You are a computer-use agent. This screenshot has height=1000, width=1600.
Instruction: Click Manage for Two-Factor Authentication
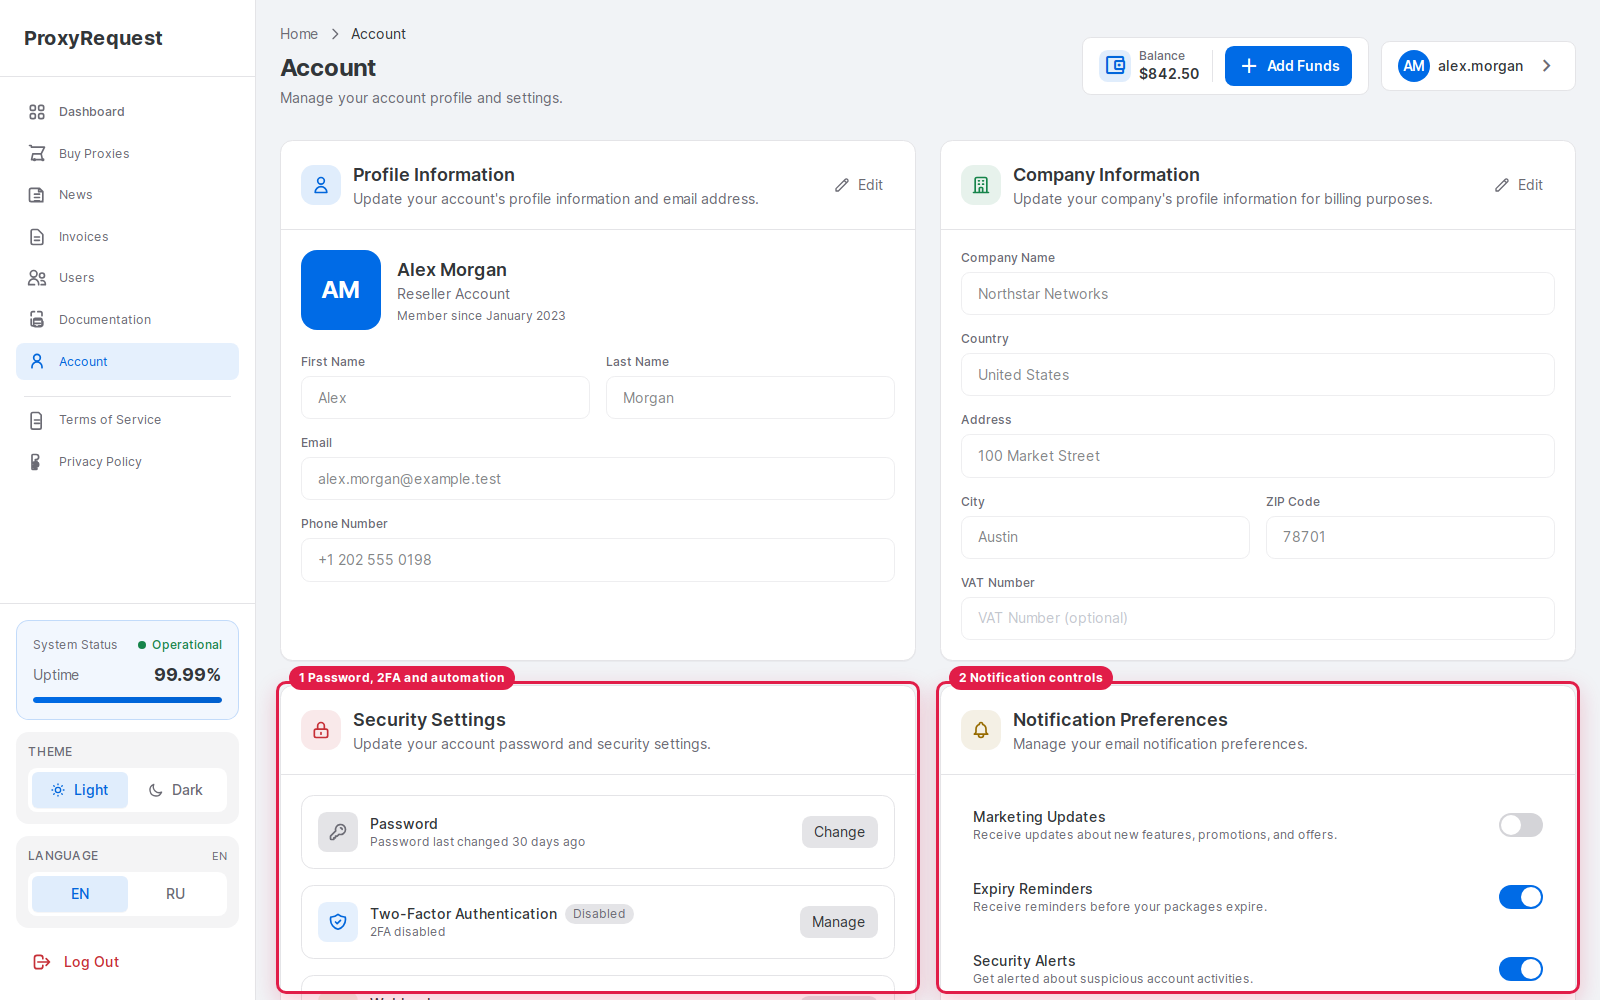[x=838, y=922]
